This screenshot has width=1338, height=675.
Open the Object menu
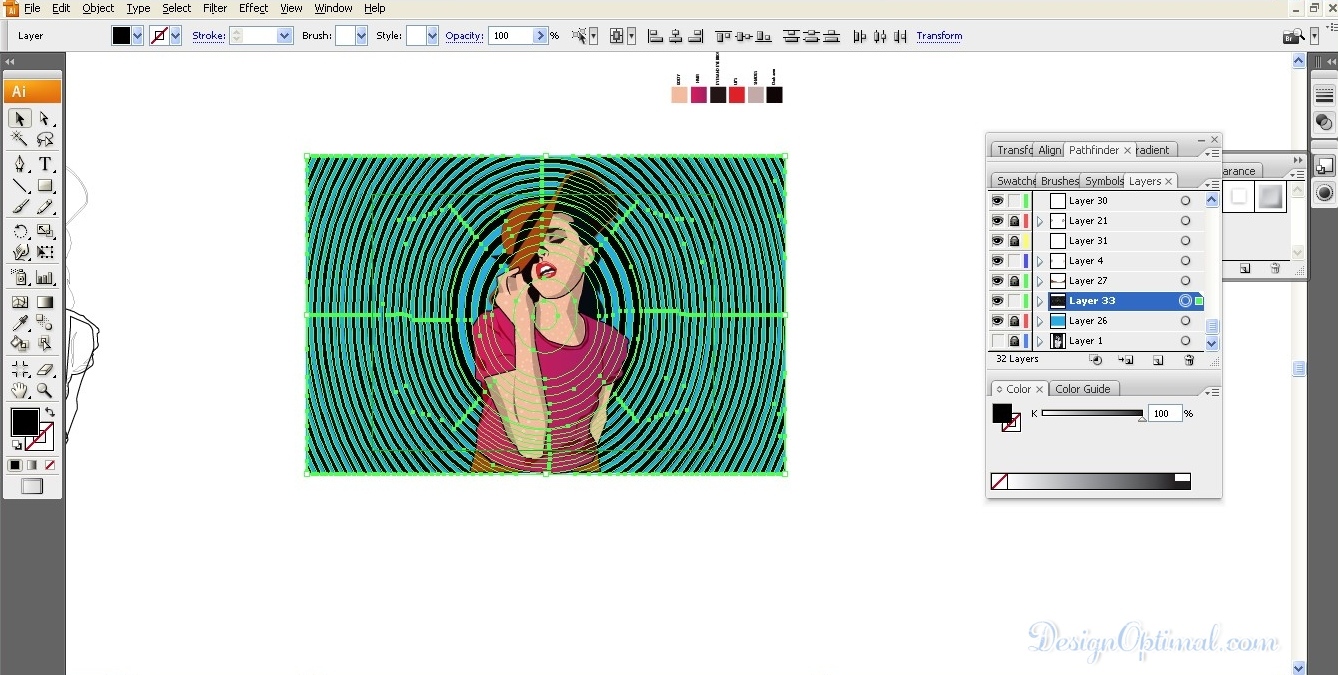(98, 8)
